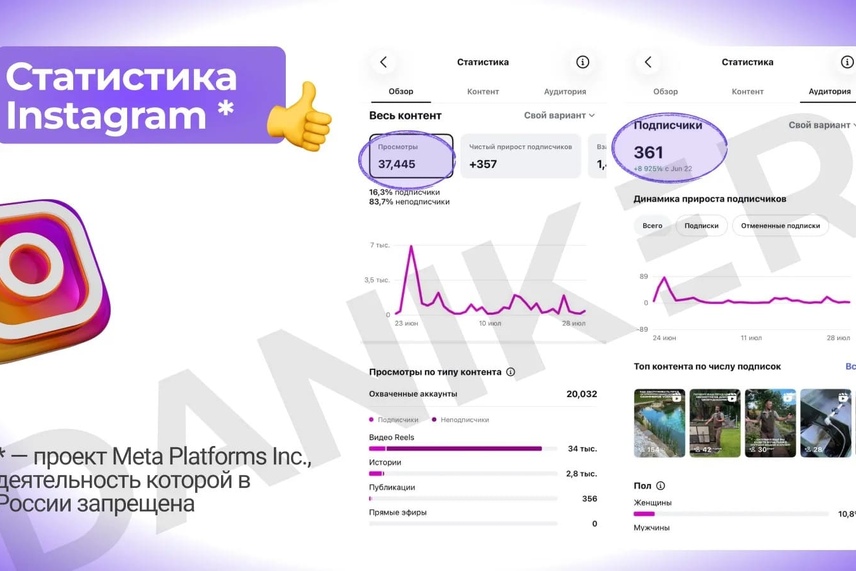
Task: Open Контент tab in left panel
Action: [483, 91]
